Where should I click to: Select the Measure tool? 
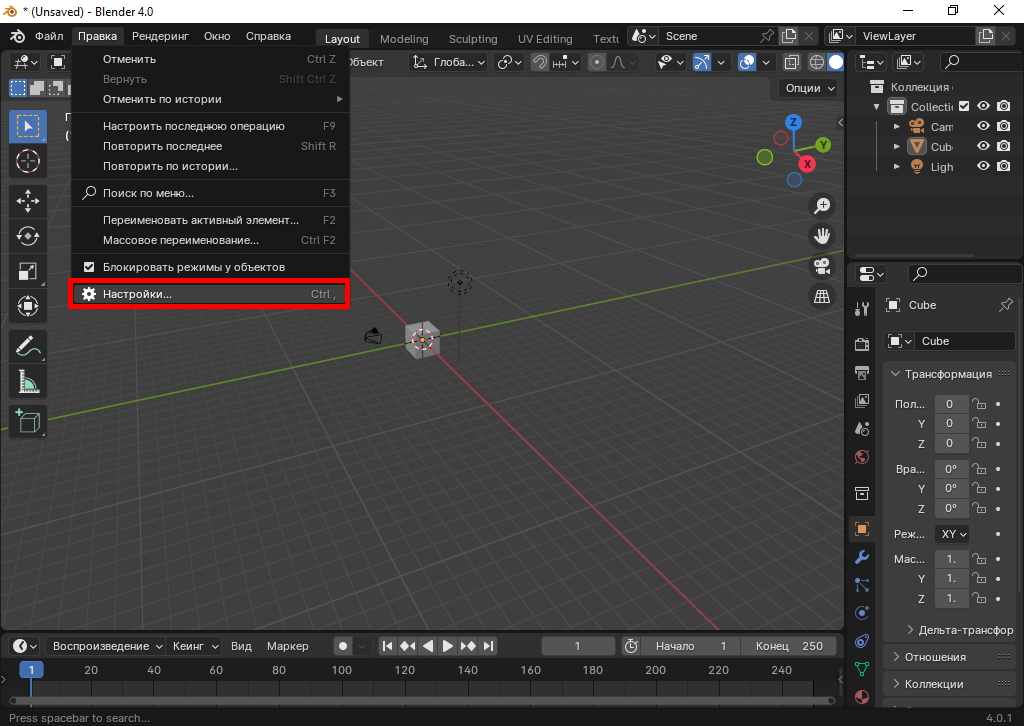coord(28,381)
